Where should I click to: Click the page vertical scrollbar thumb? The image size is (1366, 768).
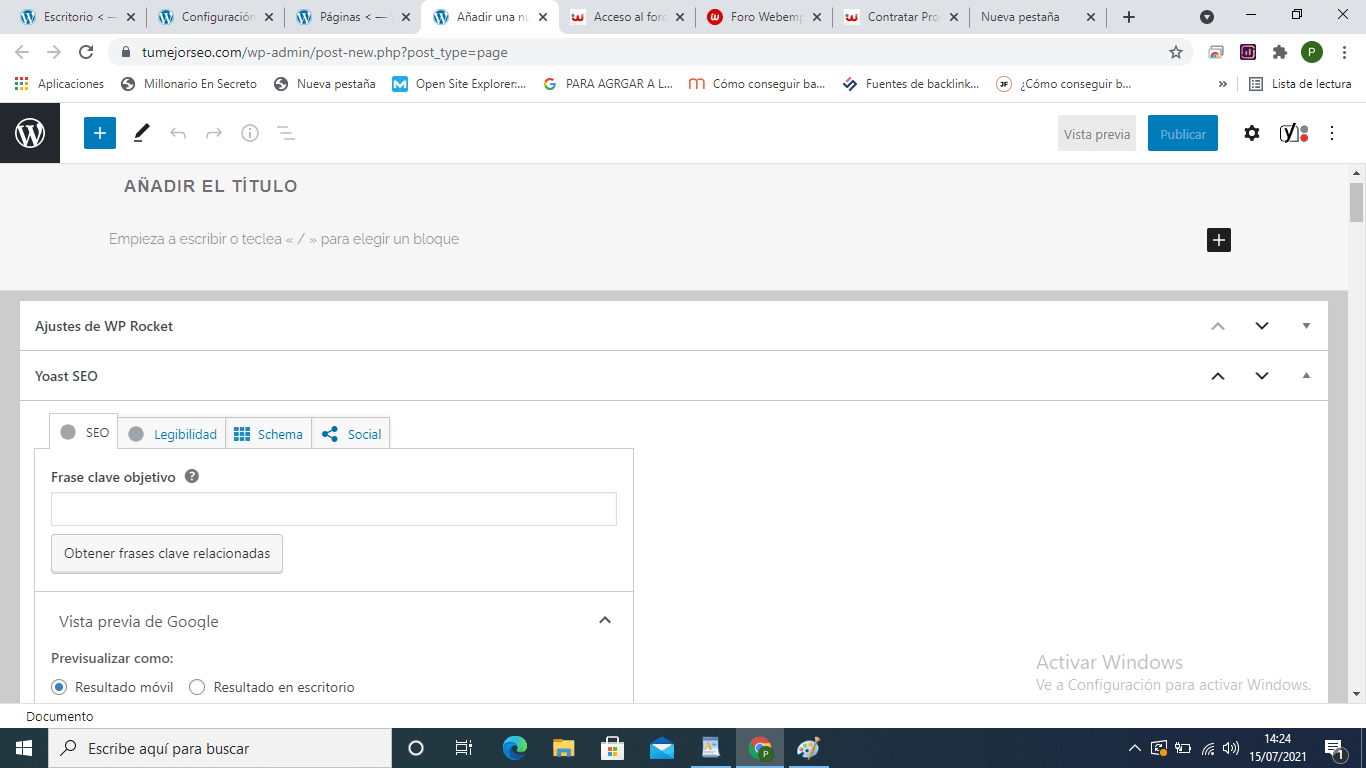click(x=1356, y=202)
